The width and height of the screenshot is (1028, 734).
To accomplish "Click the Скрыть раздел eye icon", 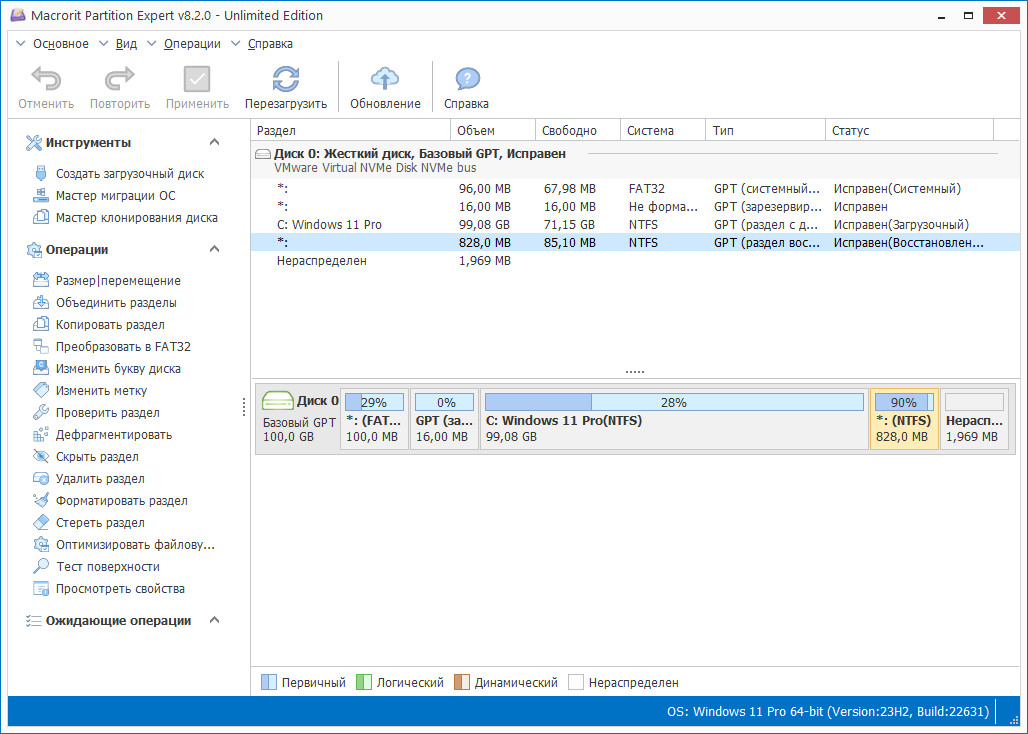I will pos(41,457).
